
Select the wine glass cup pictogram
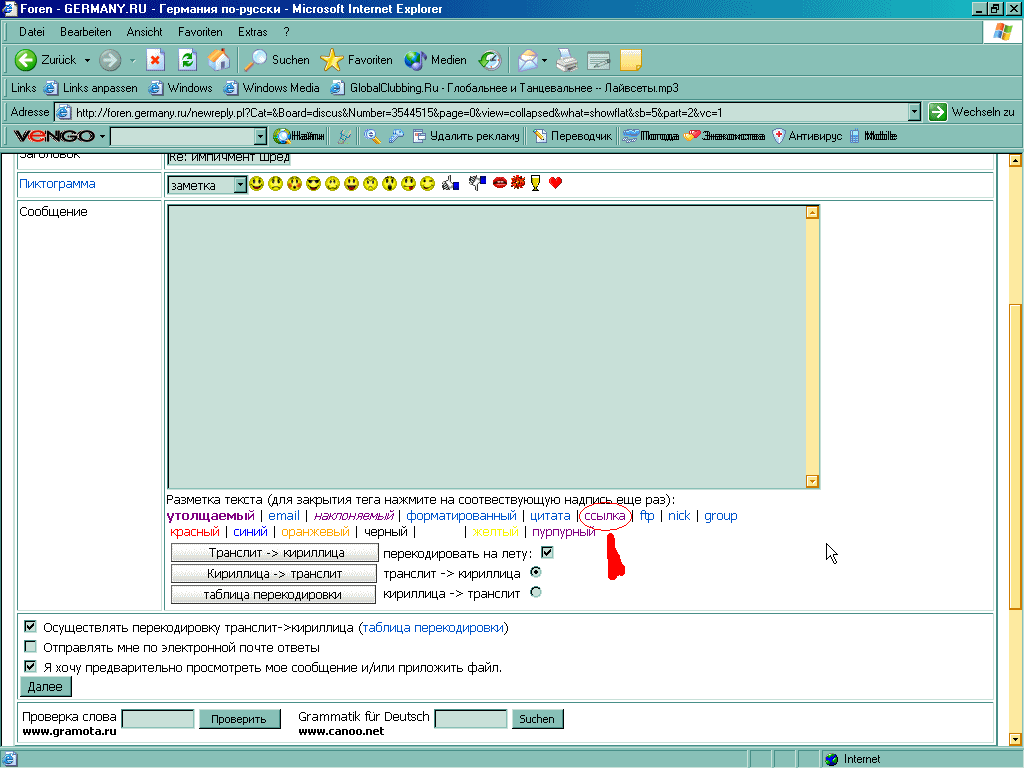(536, 184)
